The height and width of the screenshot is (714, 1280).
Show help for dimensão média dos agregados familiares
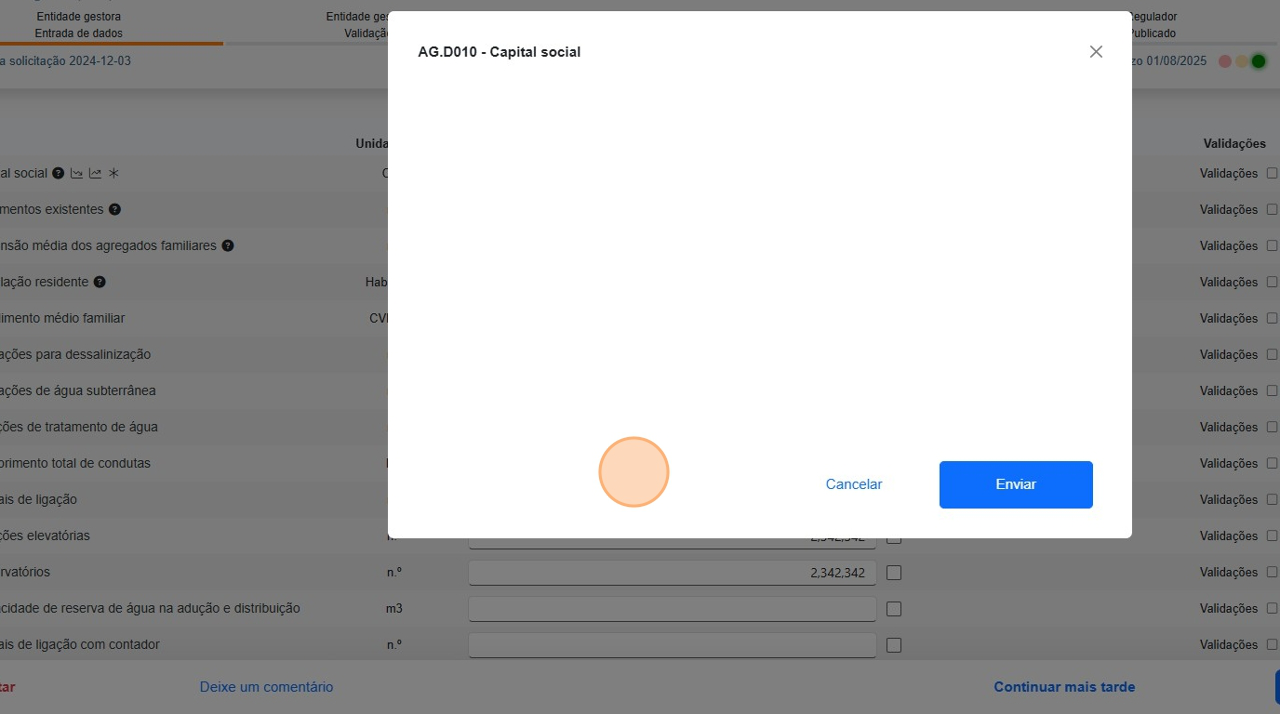point(227,245)
